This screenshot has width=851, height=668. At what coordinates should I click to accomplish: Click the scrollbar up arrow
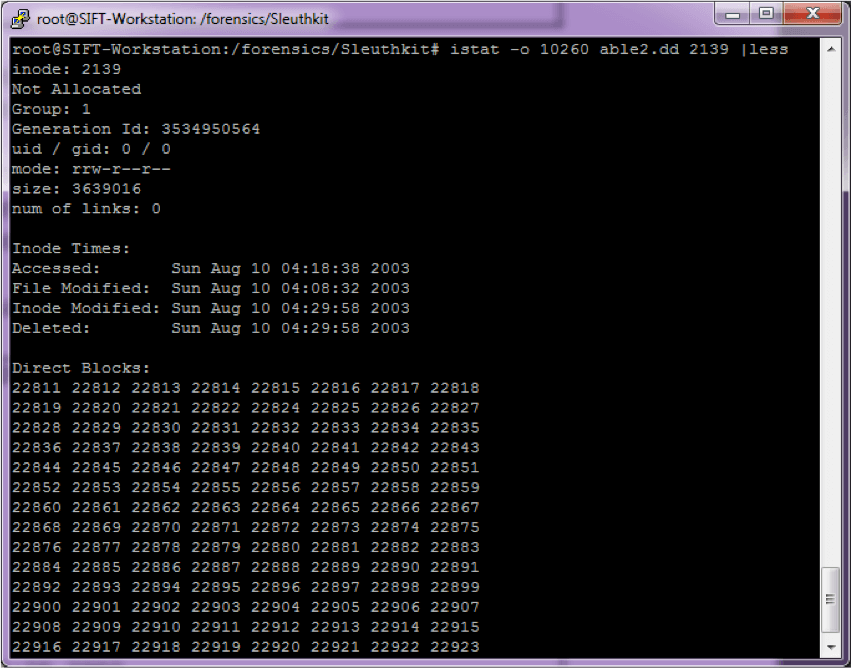tap(829, 47)
